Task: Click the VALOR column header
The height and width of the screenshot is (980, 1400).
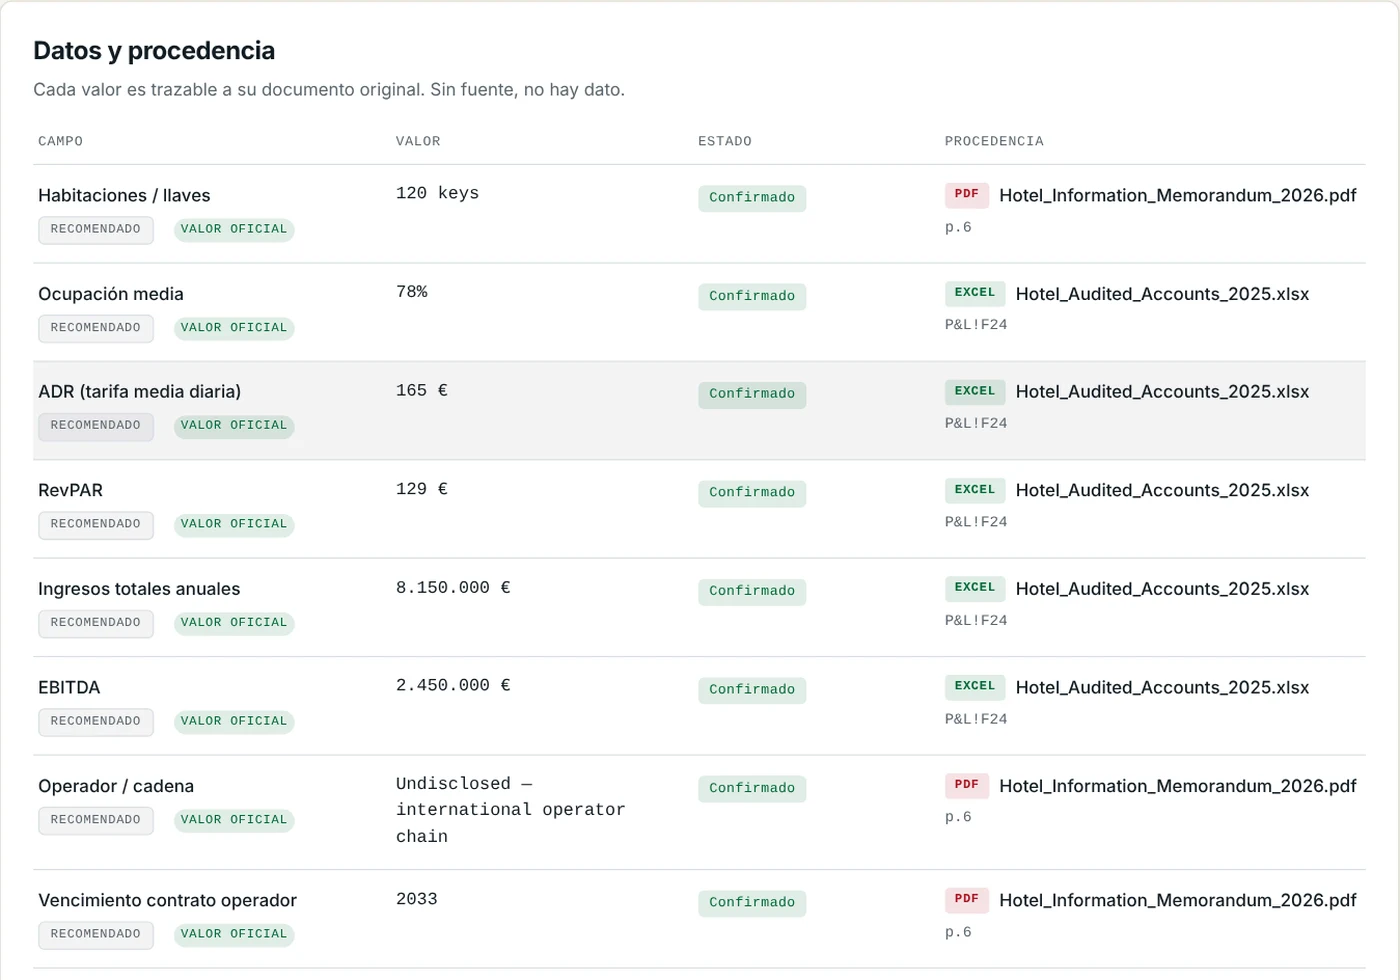Action: click(418, 141)
